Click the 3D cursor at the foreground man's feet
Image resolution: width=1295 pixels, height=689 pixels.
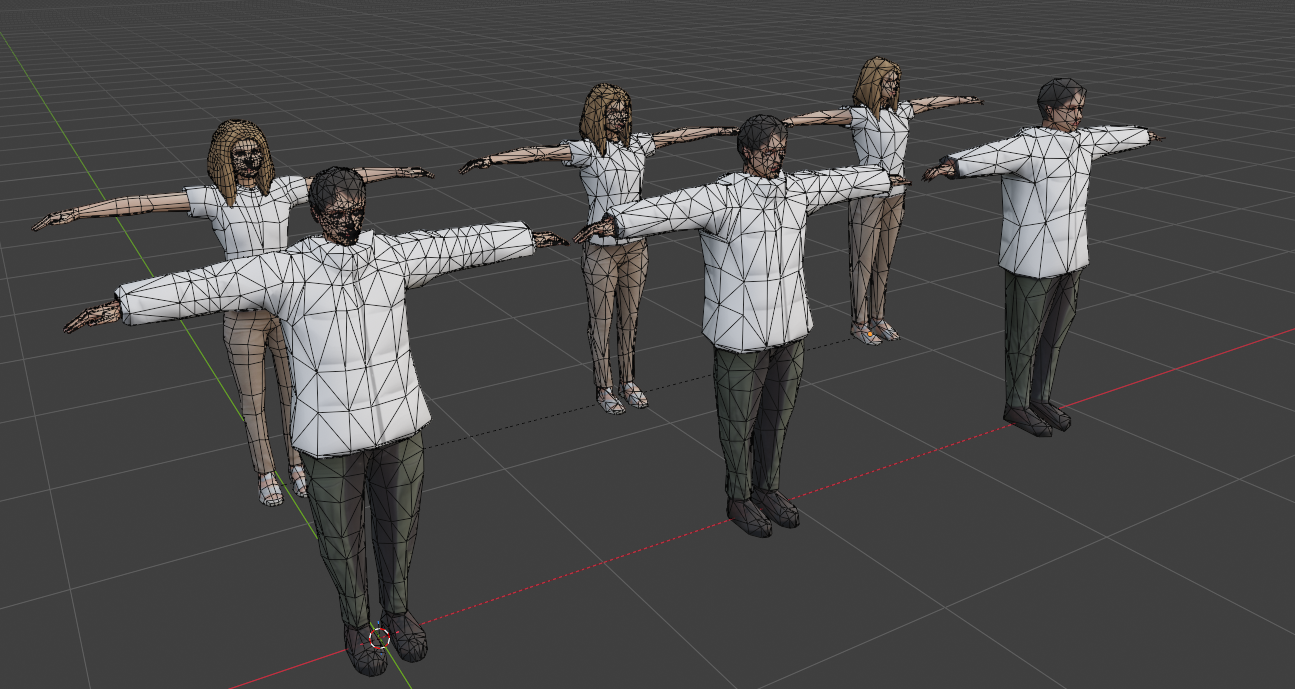click(x=379, y=638)
